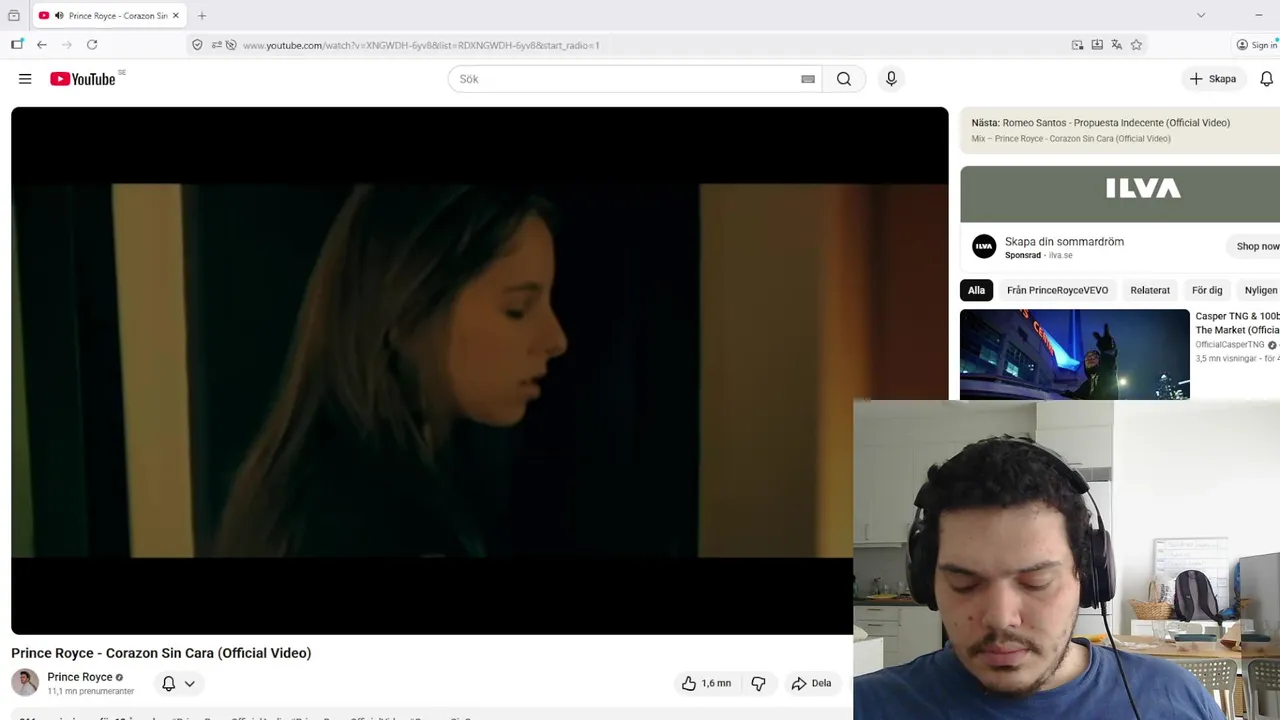
Task: Click the video title Corazon Sin Cara
Action: coord(161,653)
